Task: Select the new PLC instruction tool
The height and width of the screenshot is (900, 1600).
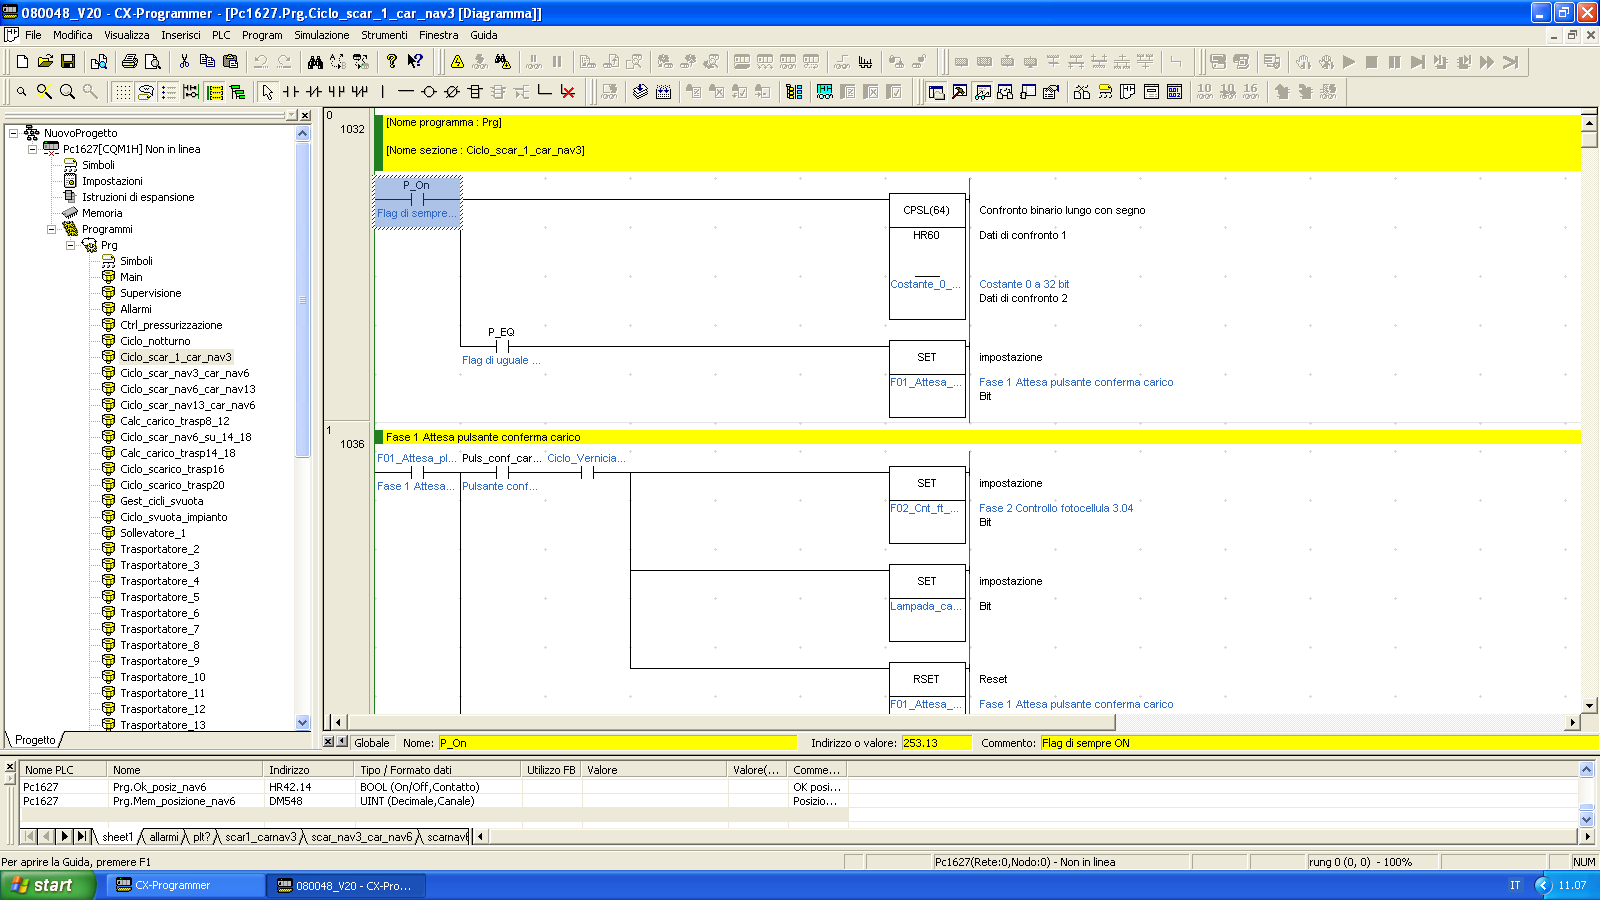Action: 475,92
